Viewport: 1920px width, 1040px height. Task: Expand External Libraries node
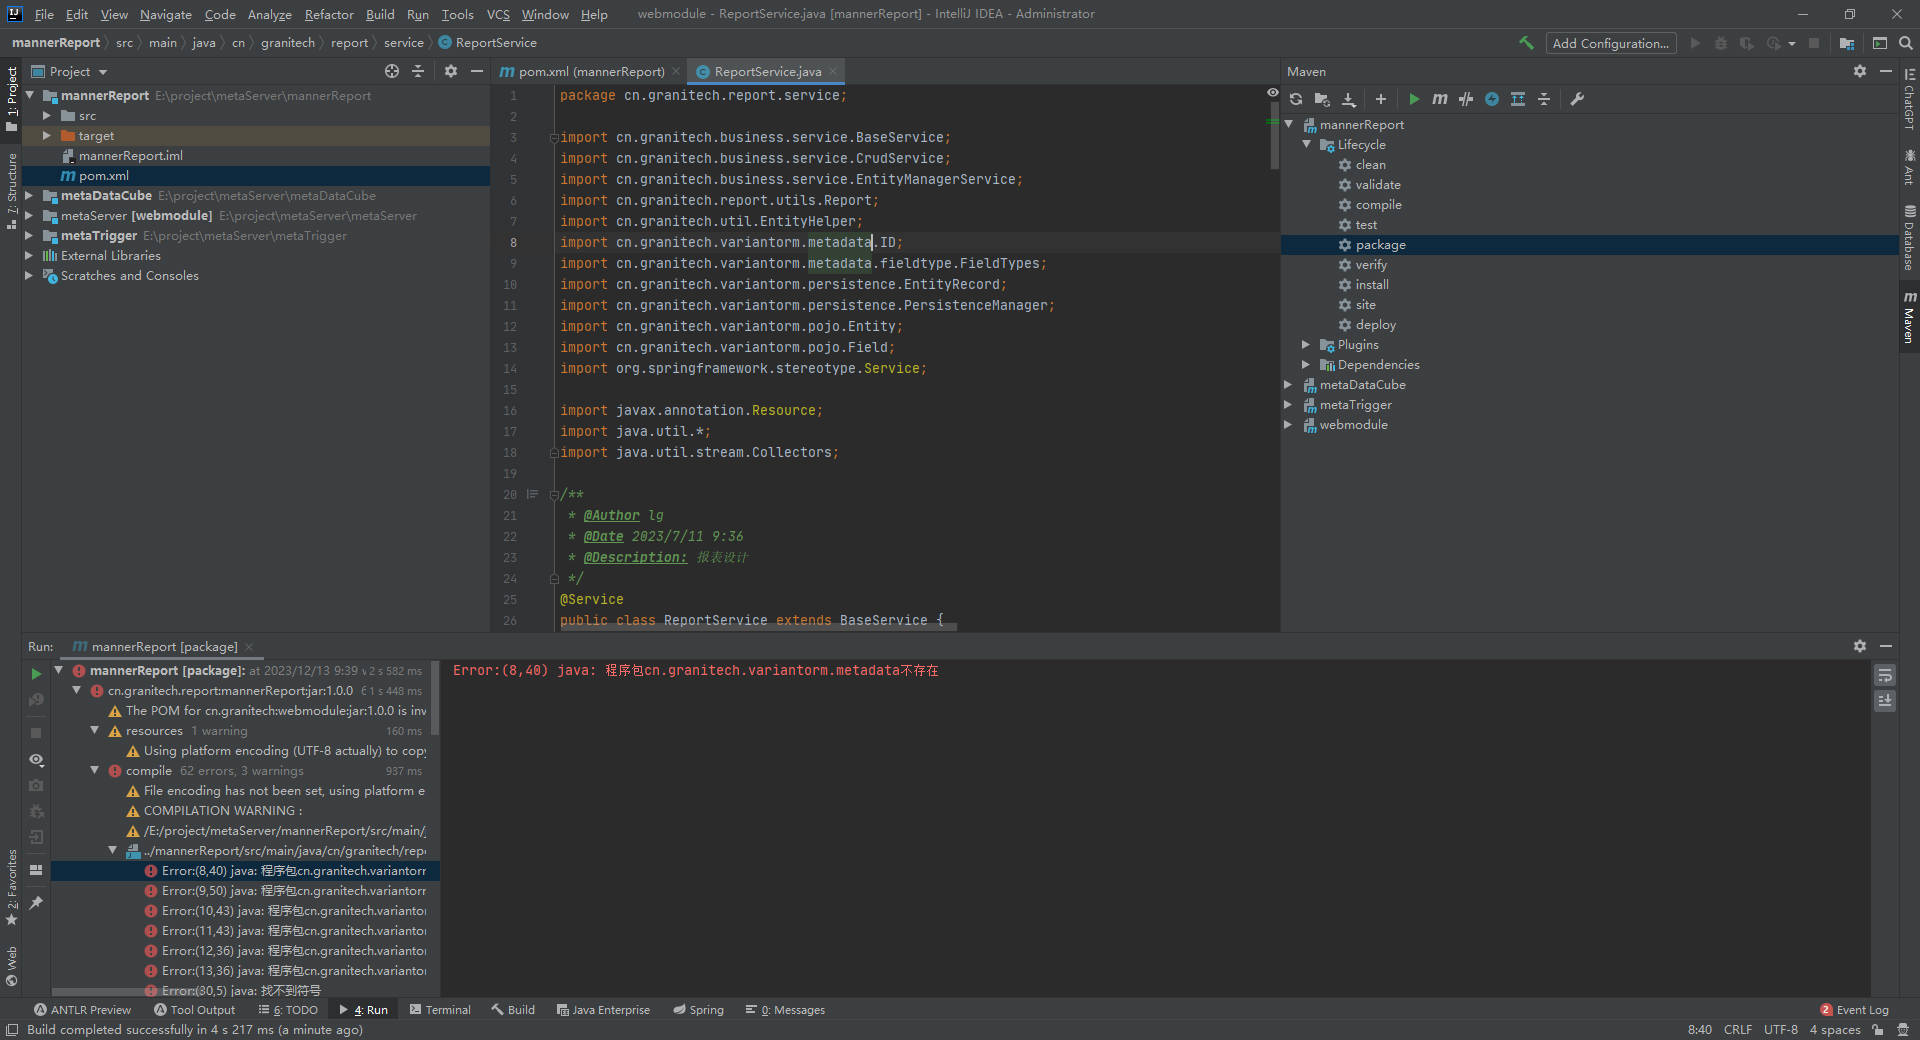pos(28,256)
